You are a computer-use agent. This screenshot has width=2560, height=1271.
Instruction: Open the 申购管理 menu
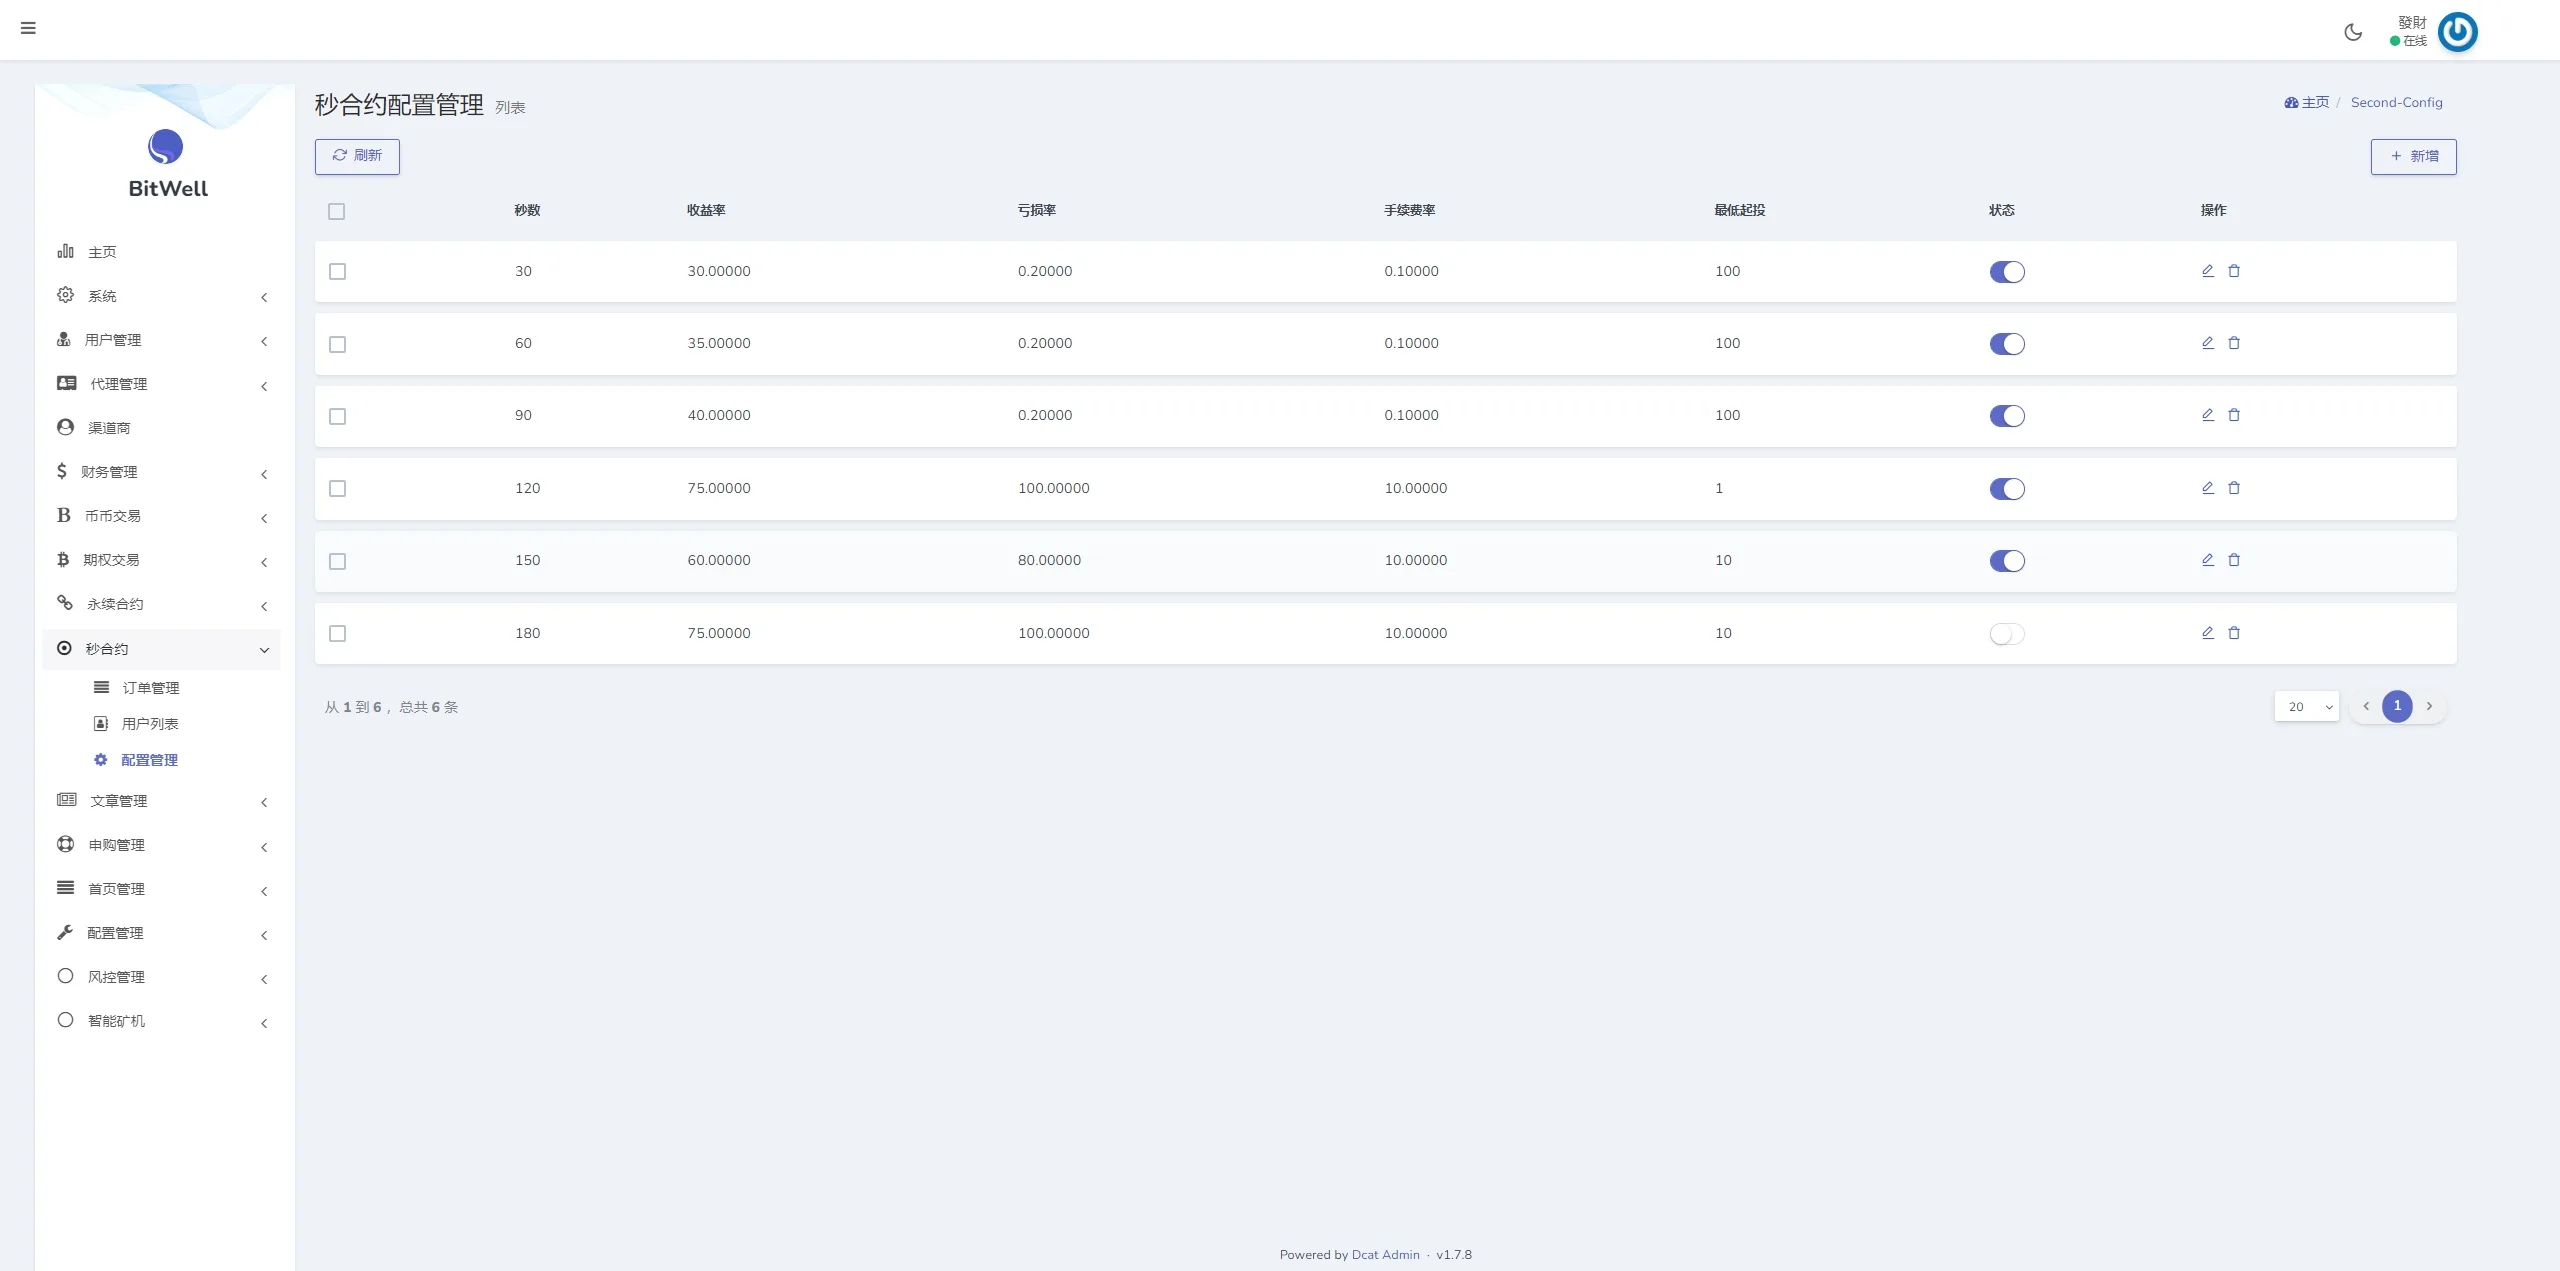coord(162,845)
